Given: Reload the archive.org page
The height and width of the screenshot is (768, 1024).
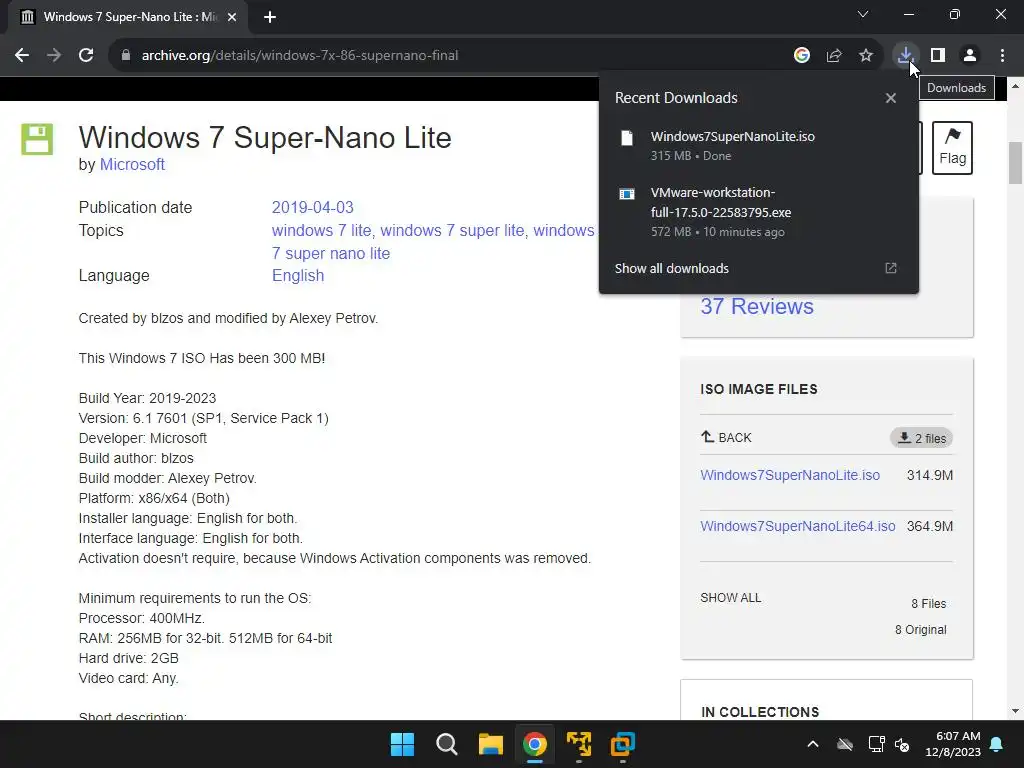Looking at the screenshot, I should click(x=86, y=56).
